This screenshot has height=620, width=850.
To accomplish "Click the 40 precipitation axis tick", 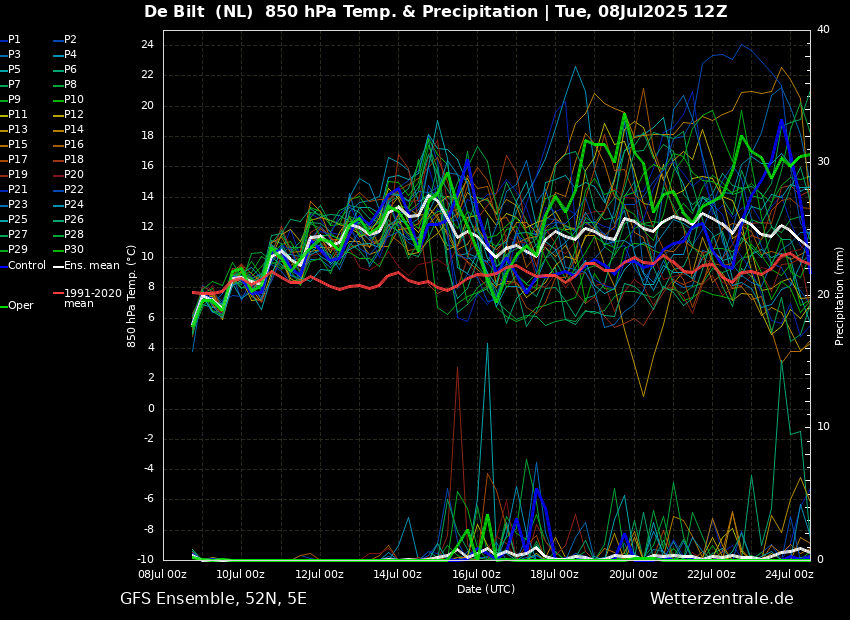I will (823, 29).
